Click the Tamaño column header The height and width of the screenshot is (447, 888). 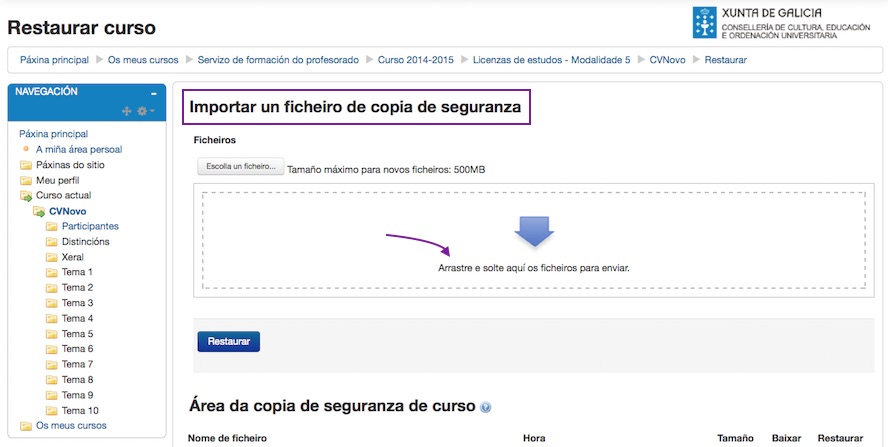click(x=735, y=438)
